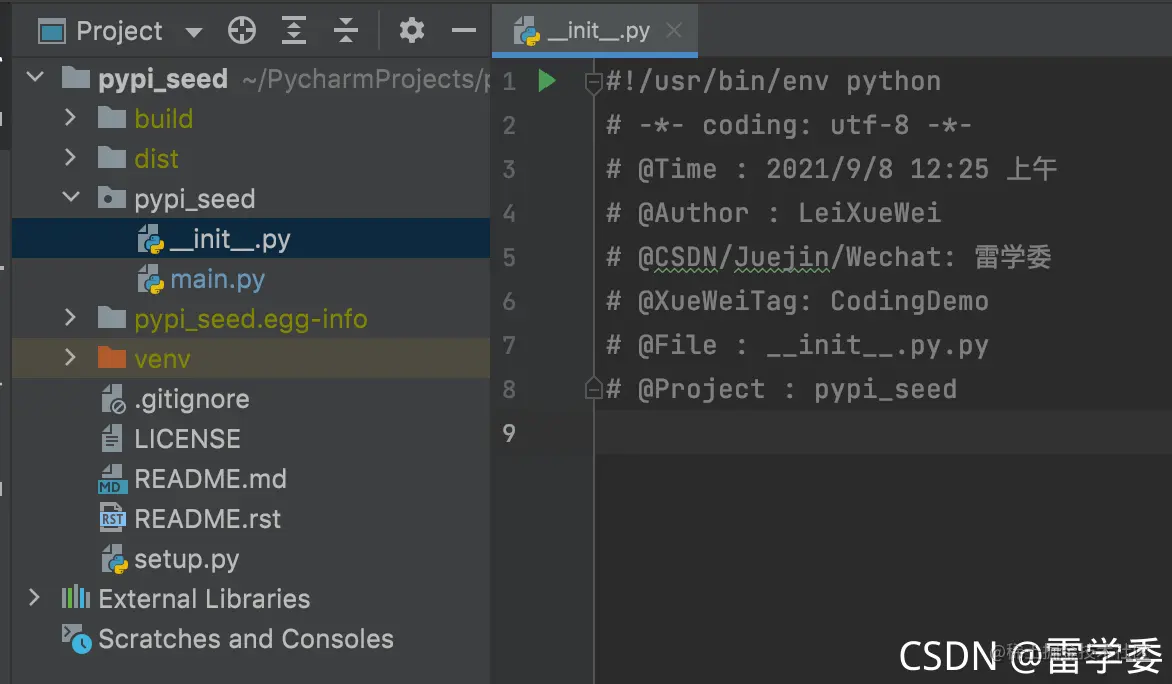Screen dimensions: 1172x684
Task: Collapse the pypi_seed package folder
Action: [x=71, y=197]
